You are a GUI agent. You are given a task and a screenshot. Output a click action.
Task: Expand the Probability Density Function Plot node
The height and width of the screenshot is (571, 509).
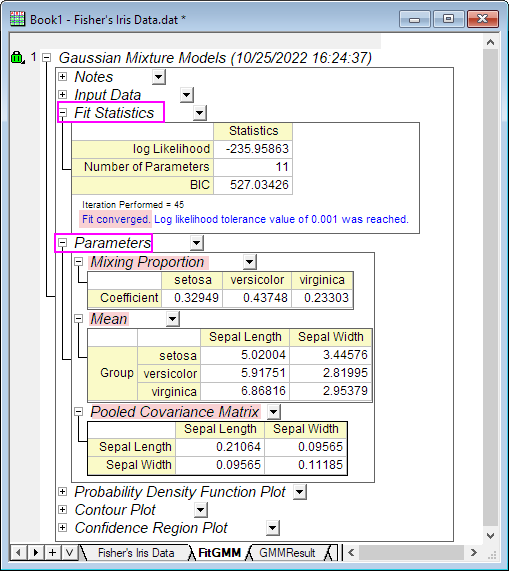point(63,492)
